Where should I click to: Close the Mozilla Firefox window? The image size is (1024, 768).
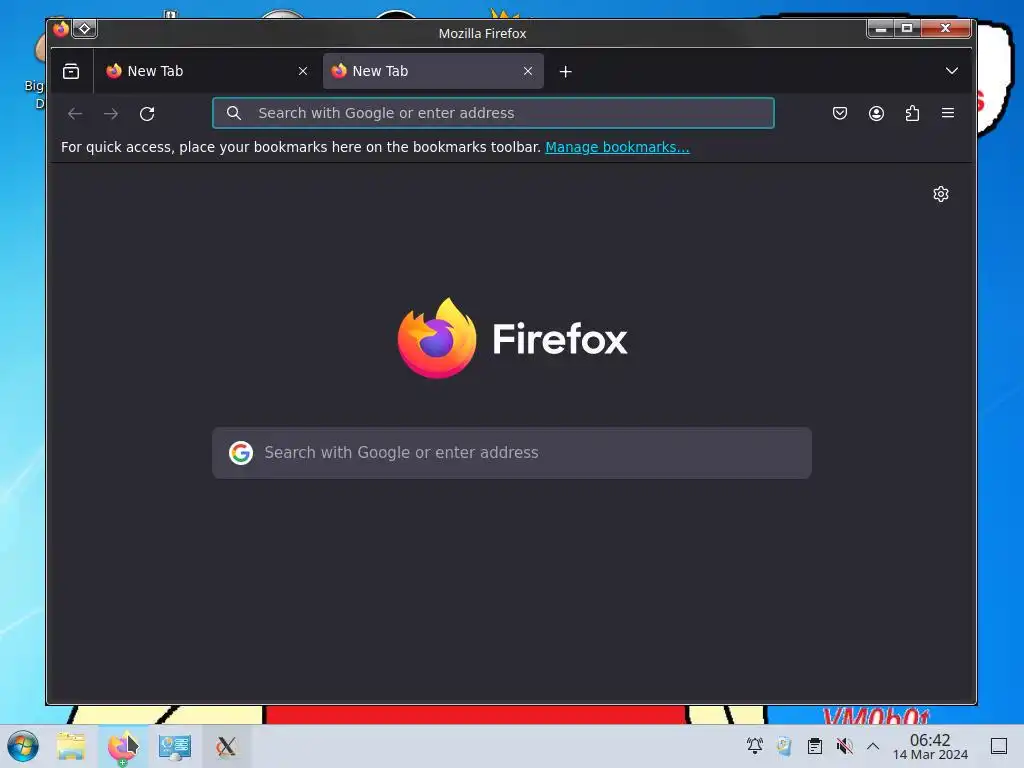(945, 28)
